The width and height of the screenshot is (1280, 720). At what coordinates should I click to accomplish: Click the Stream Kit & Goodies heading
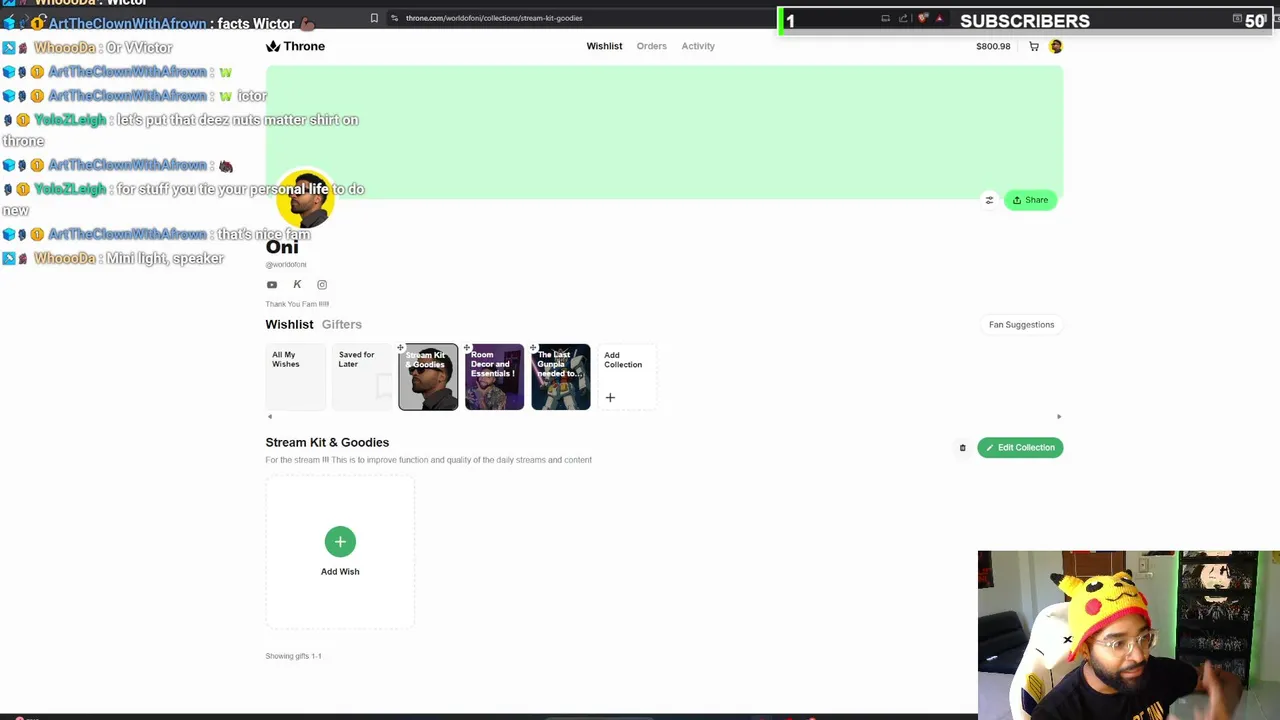point(327,442)
